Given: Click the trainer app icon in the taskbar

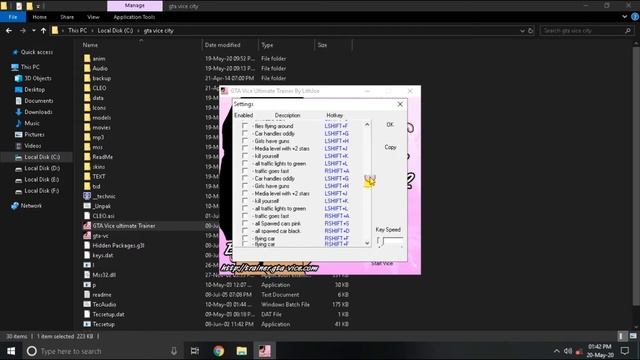Looking at the screenshot, I should coord(264,351).
